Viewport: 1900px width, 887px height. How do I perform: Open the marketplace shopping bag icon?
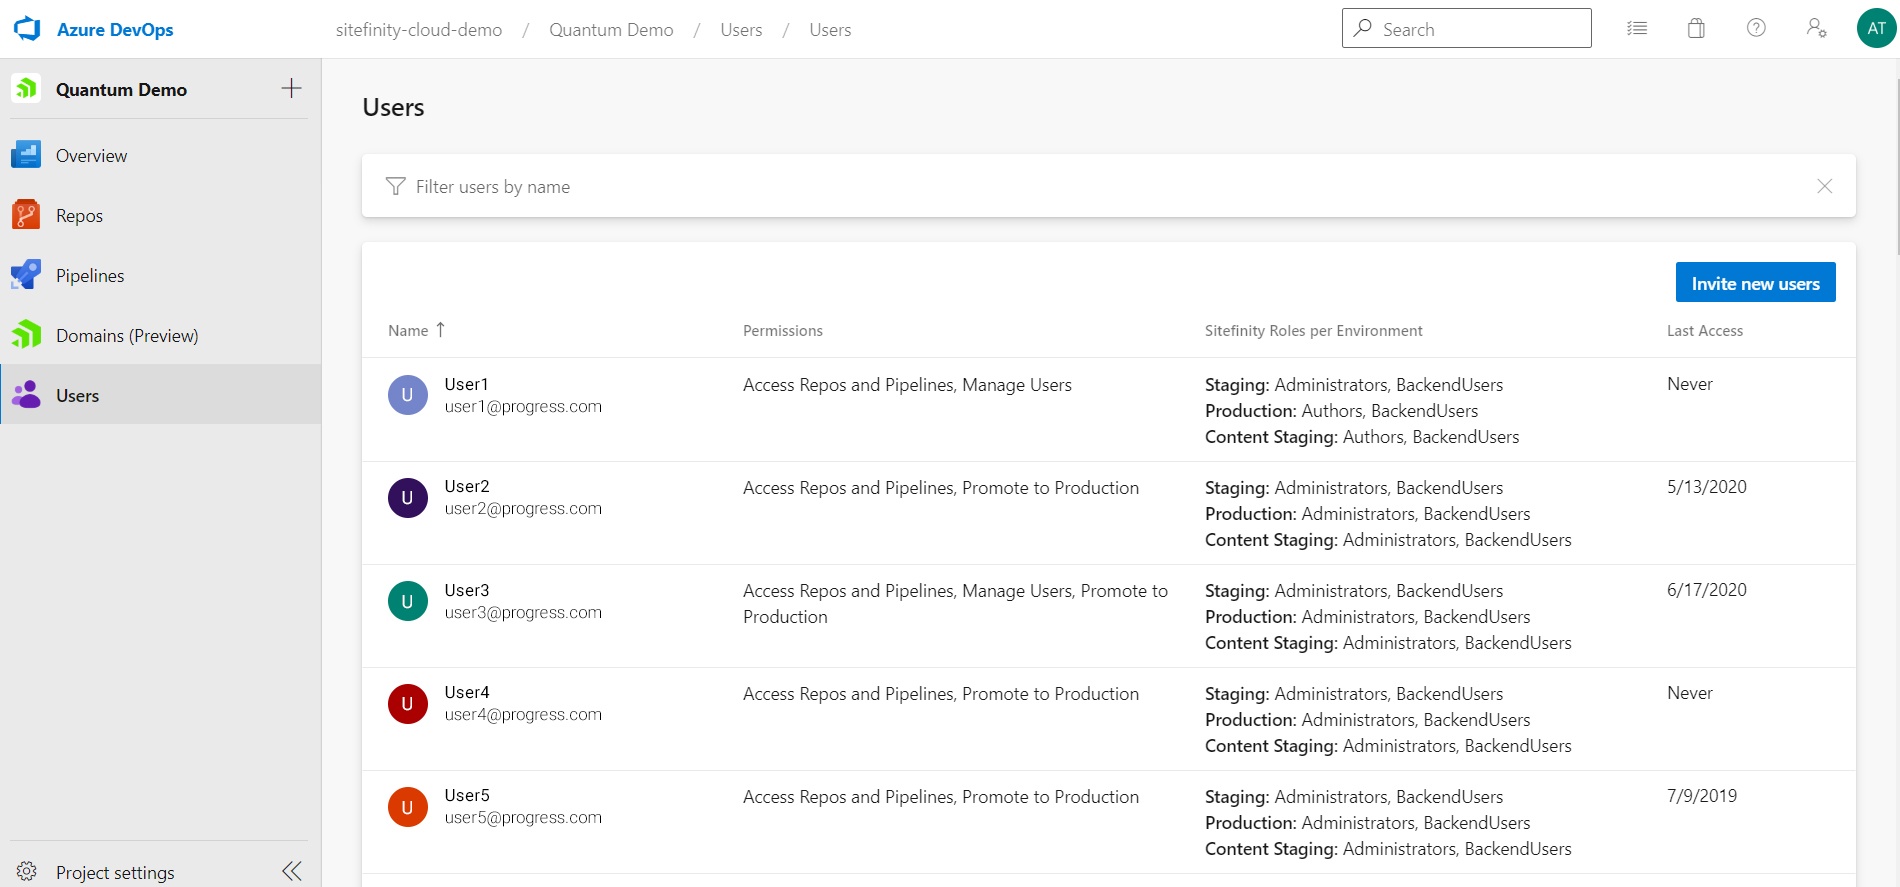coord(1696,29)
